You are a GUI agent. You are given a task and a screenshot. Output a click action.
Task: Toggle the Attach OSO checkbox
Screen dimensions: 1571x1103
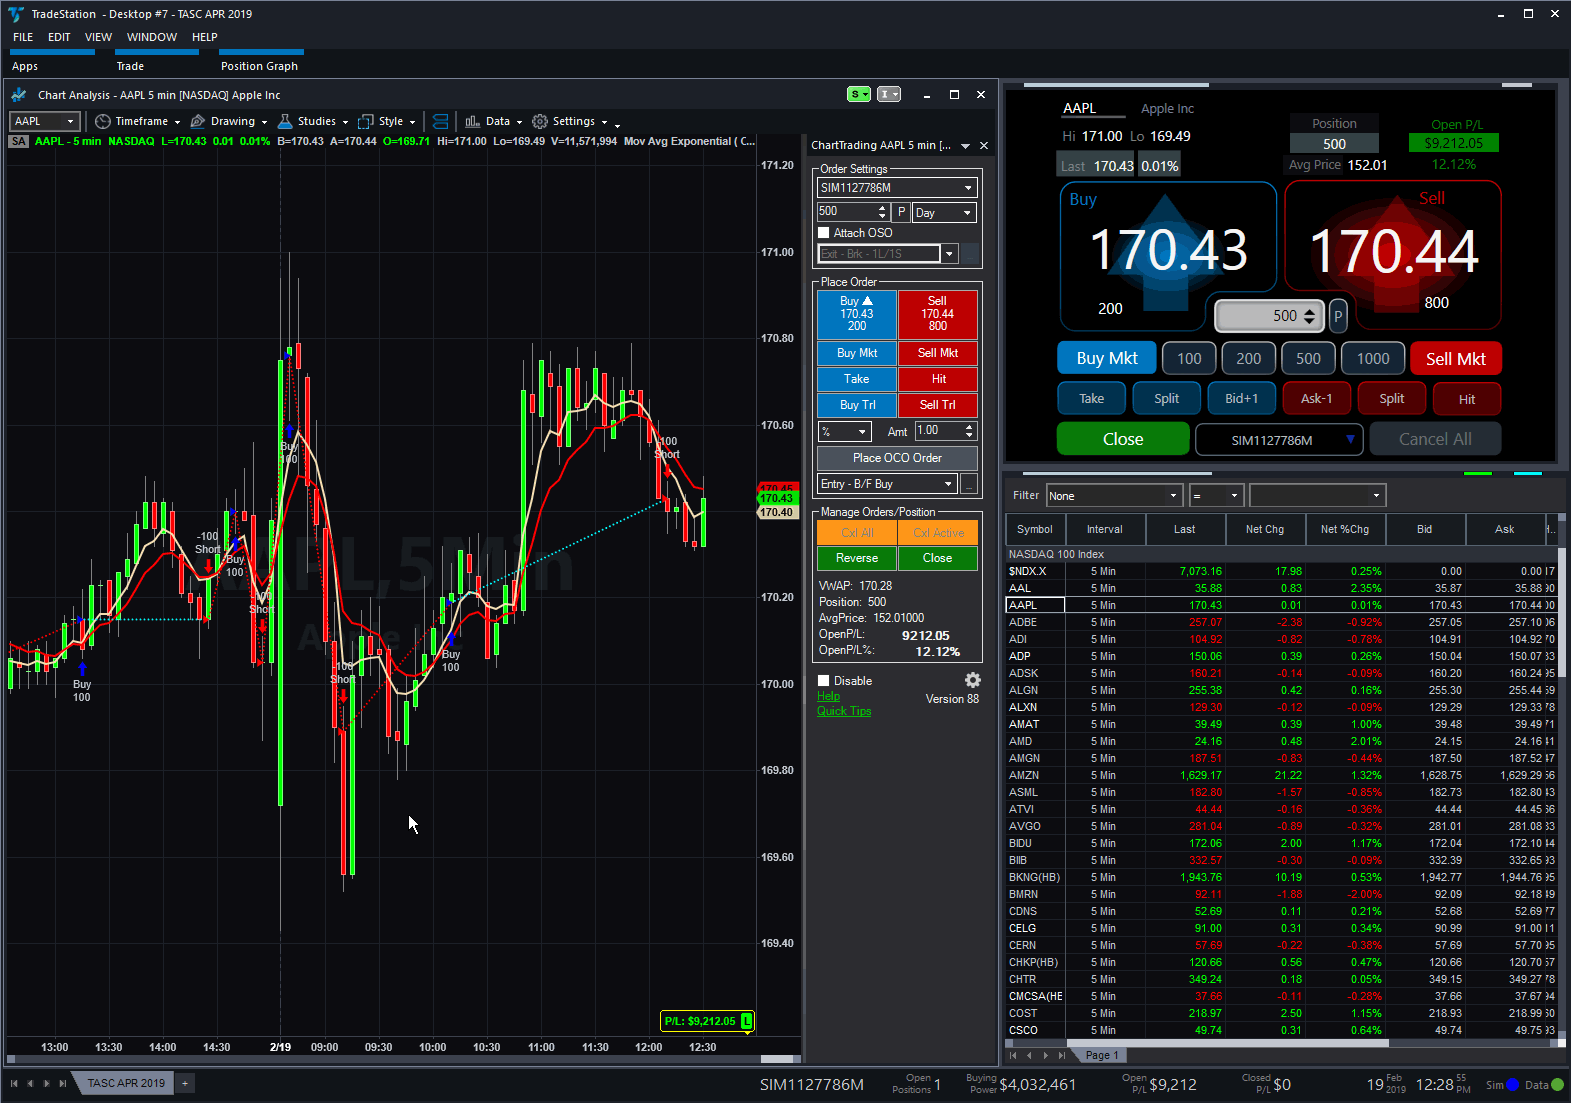[x=824, y=233]
